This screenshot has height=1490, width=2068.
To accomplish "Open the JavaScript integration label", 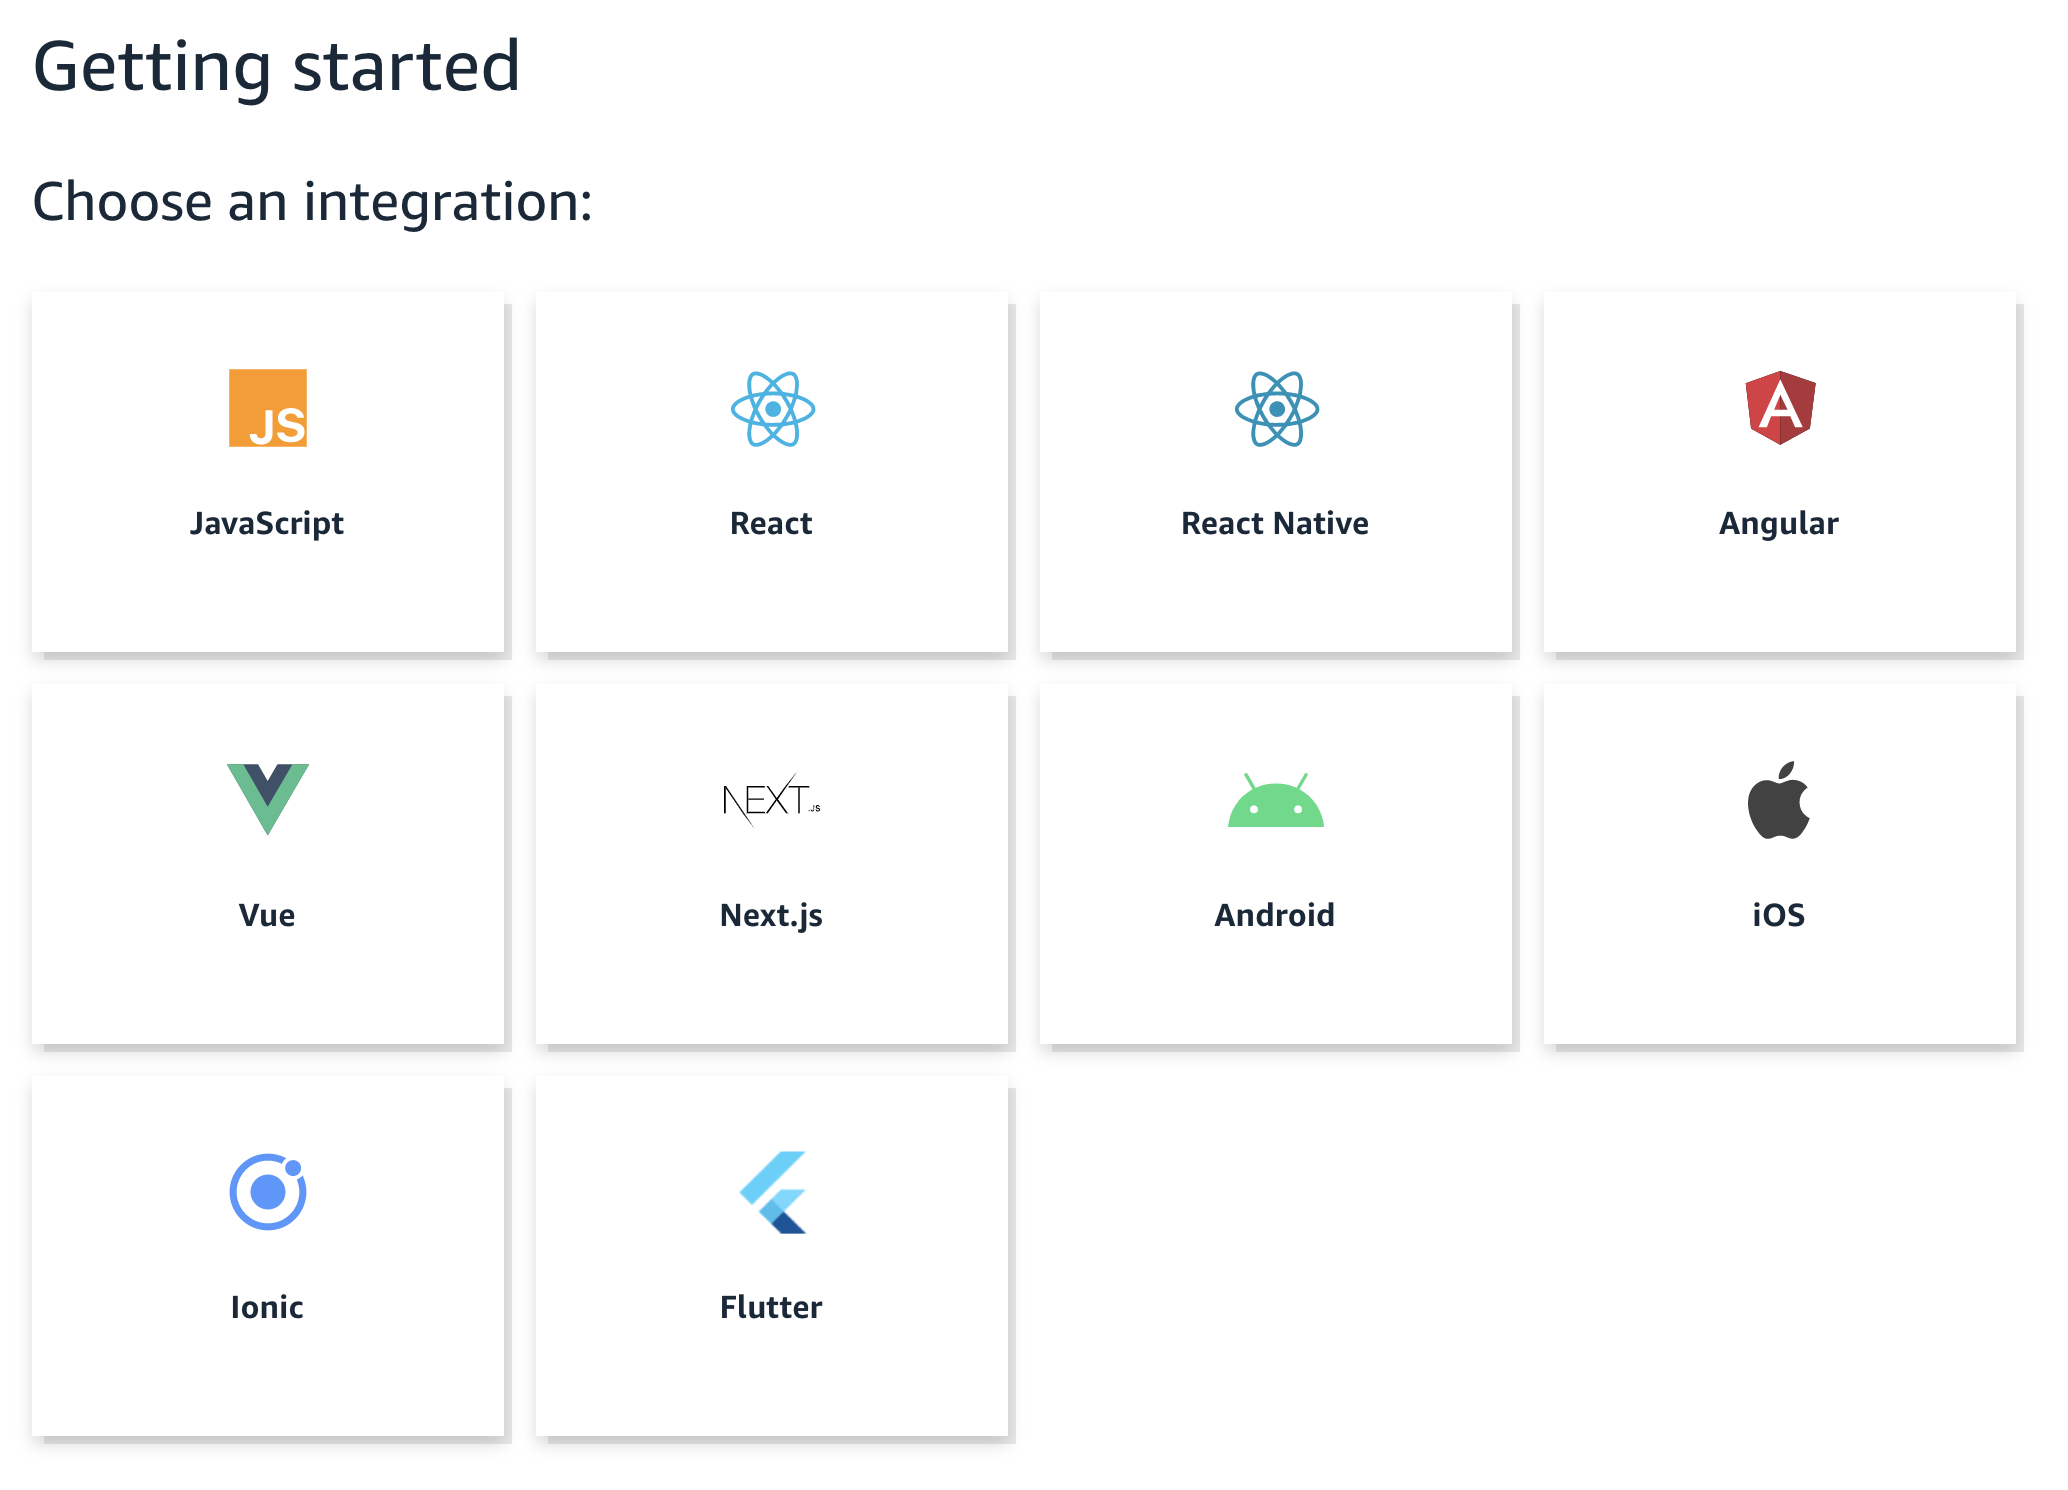I will pos(267,523).
